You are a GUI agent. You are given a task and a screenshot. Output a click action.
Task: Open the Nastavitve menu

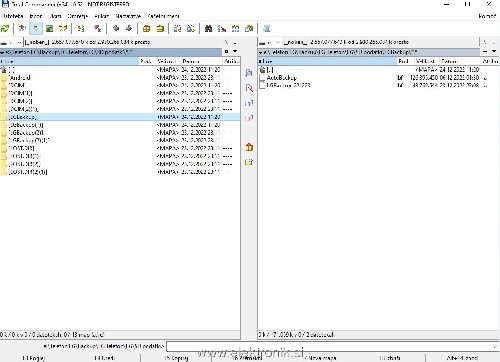click(128, 16)
